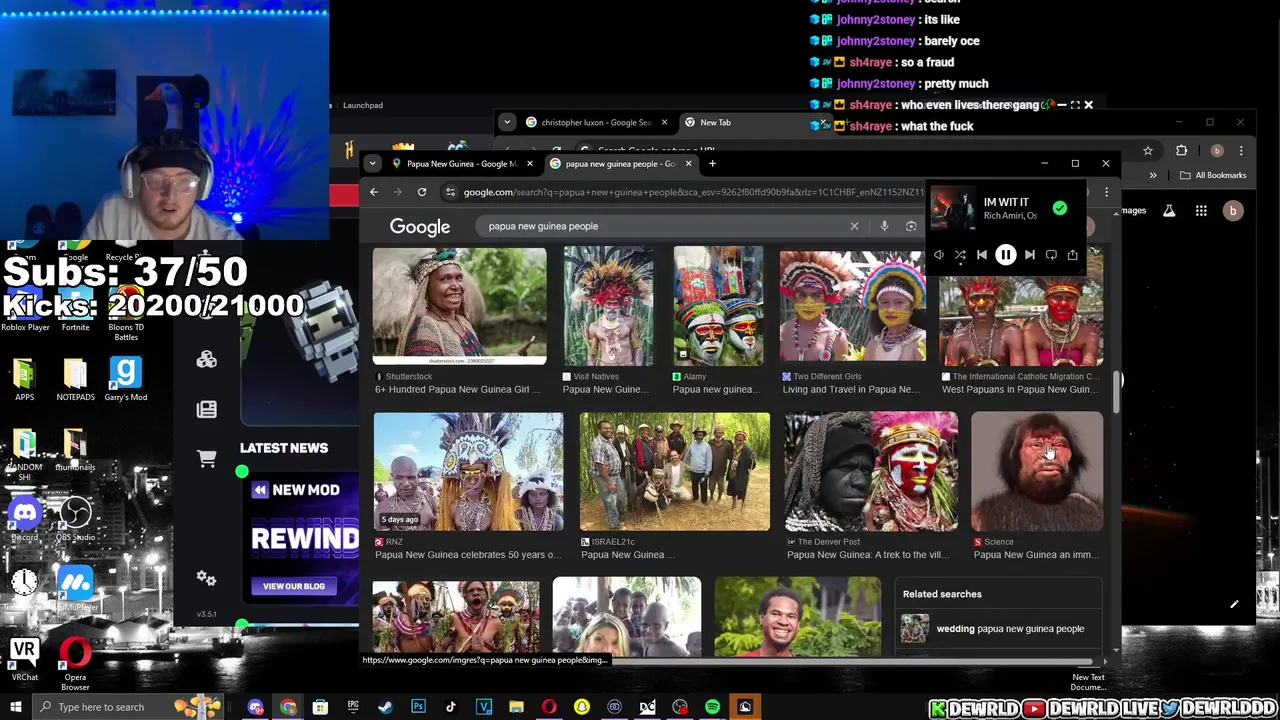Expand hidden bookmarks chevron

[1153, 175]
